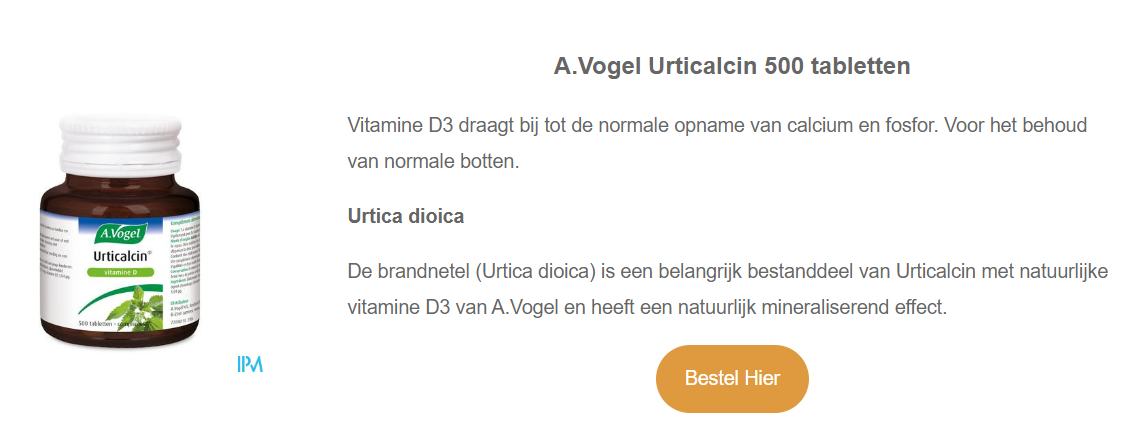1146x439 pixels.
Task: Click the white bottle cap
Action: [x=122, y=142]
